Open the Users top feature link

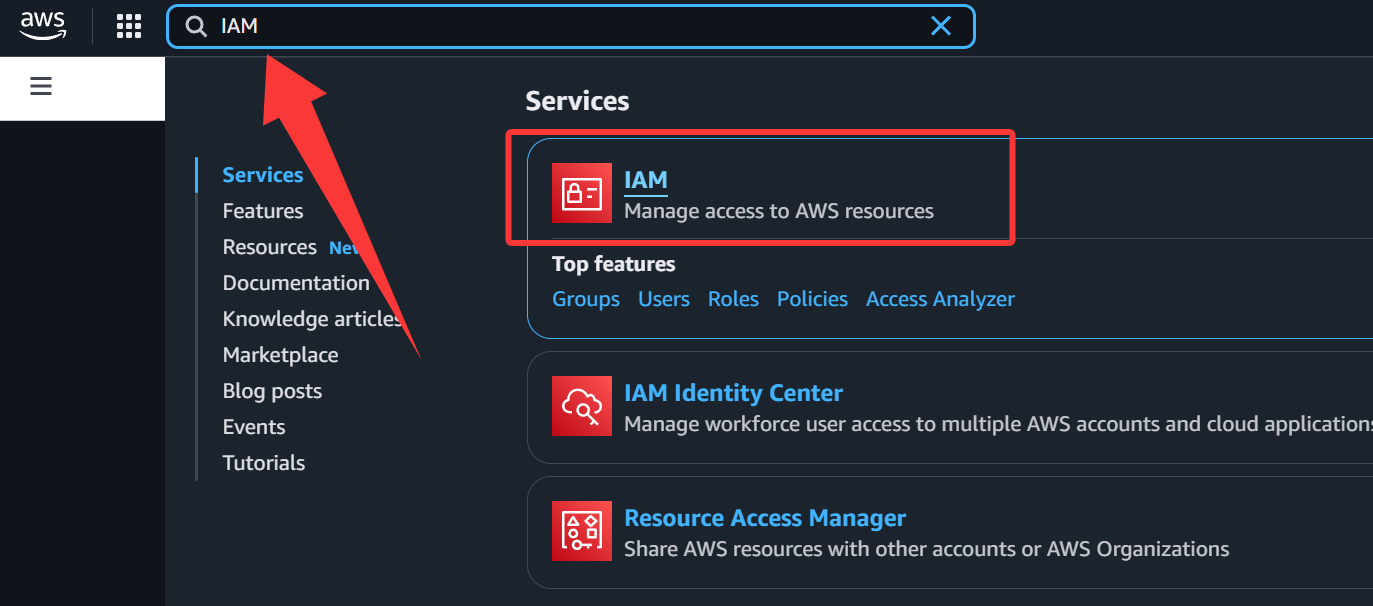[664, 299]
